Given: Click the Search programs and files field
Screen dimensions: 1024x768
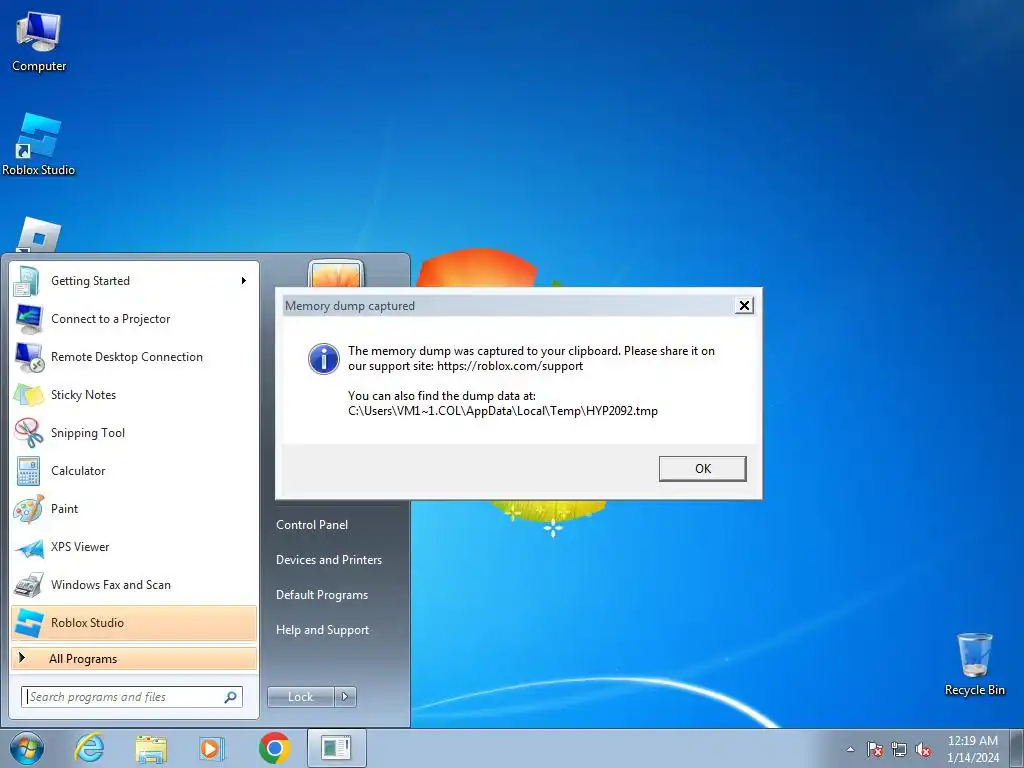Looking at the screenshot, I should [x=131, y=697].
